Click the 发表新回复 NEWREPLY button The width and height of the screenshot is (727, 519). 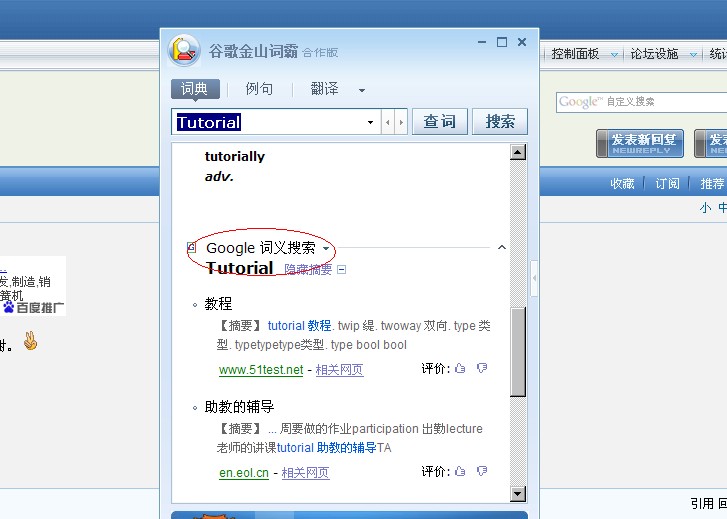[640, 143]
